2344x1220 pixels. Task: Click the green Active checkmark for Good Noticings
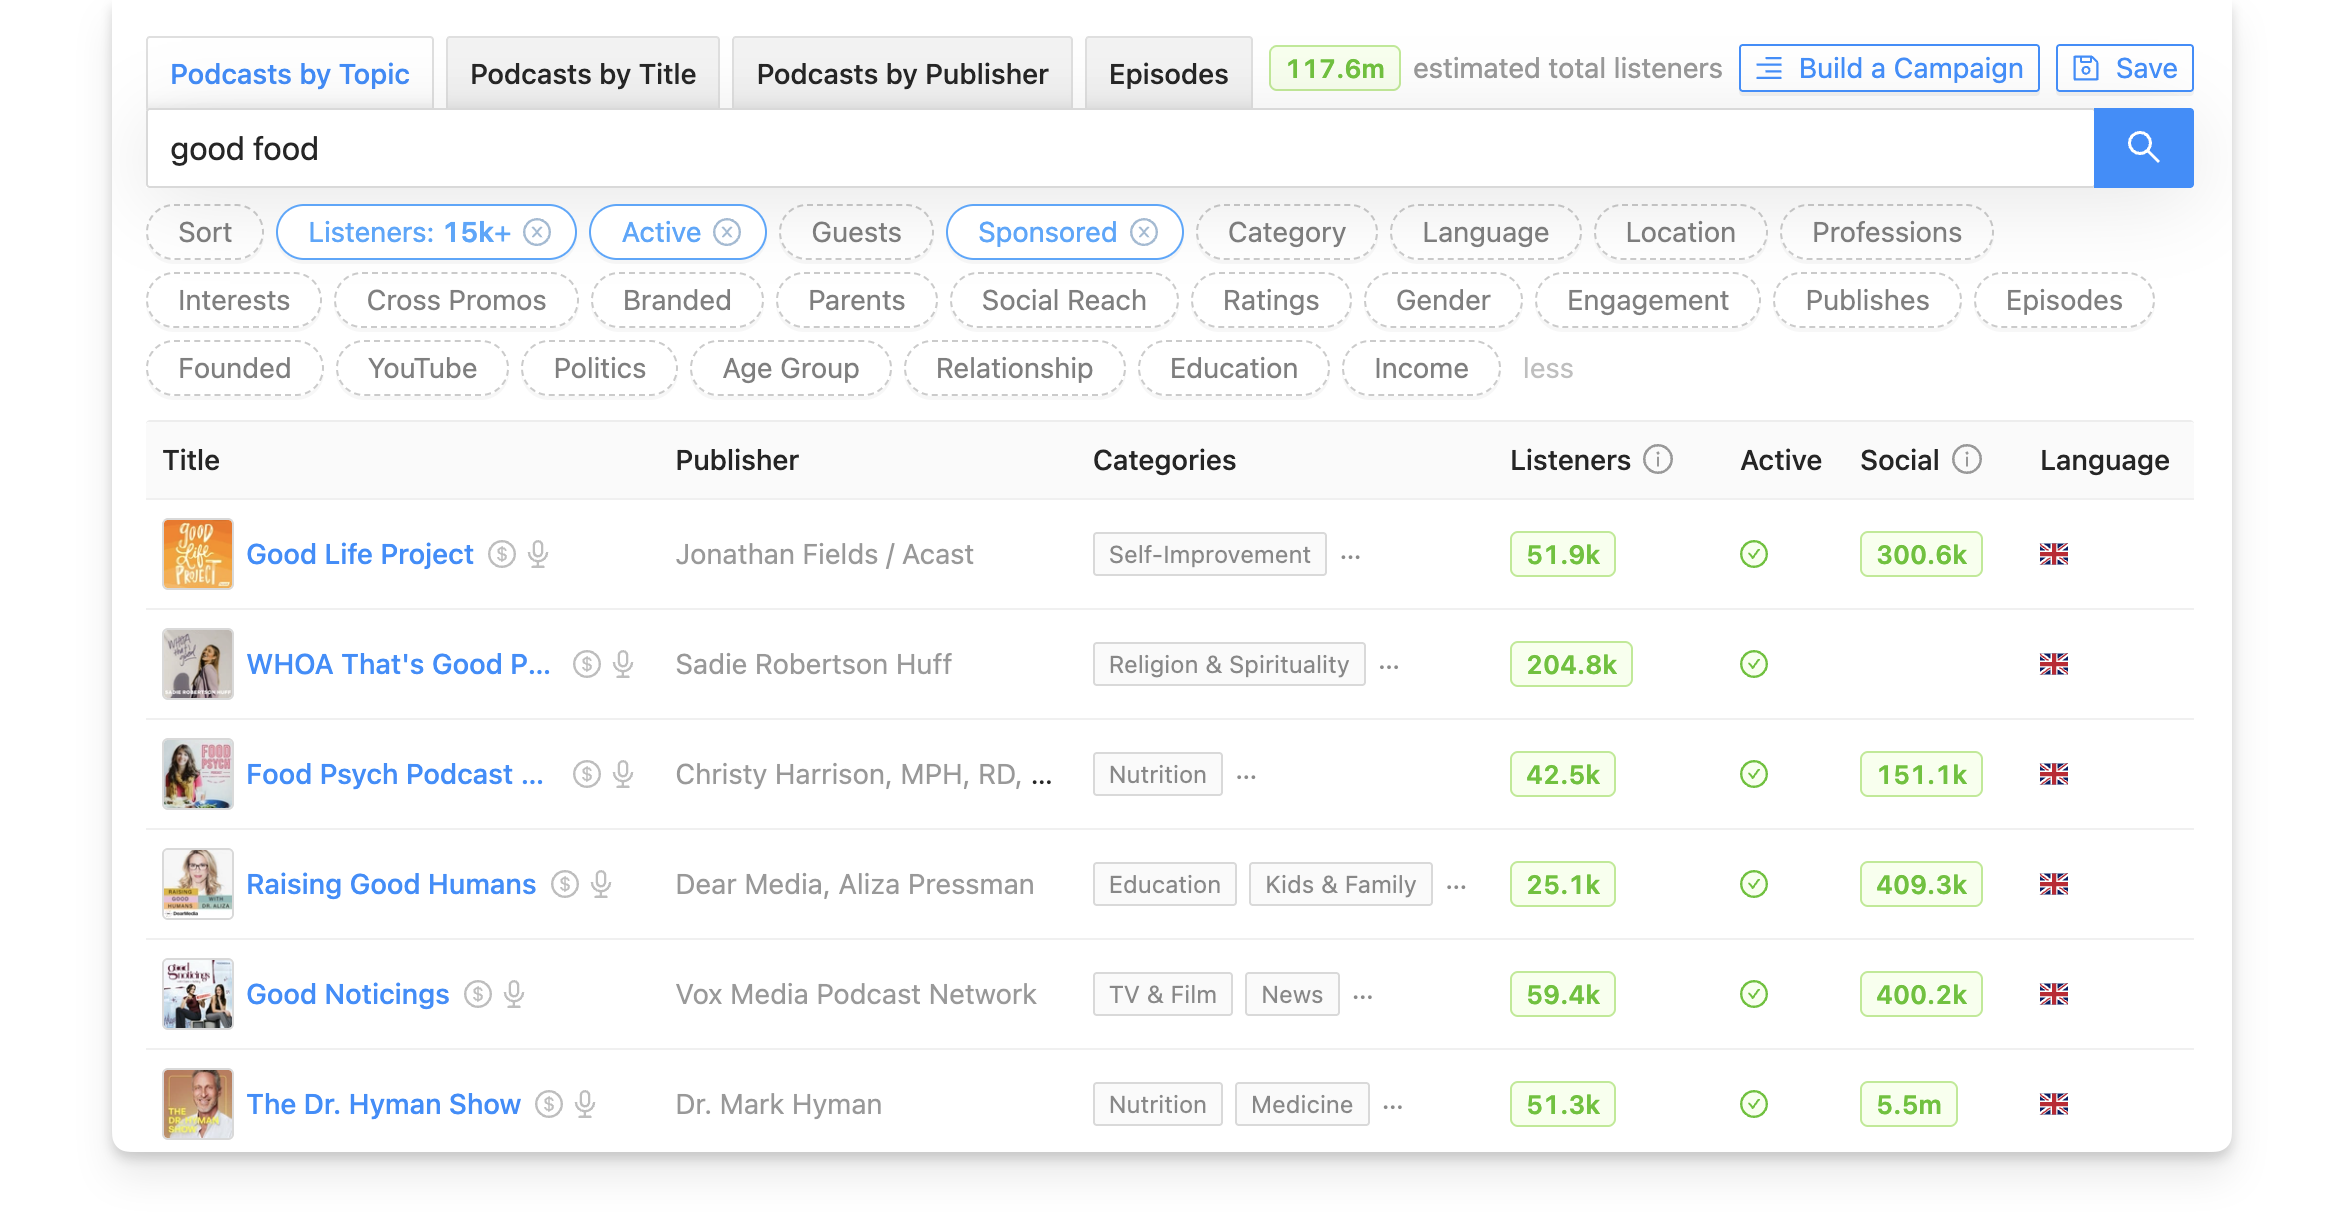(1753, 994)
